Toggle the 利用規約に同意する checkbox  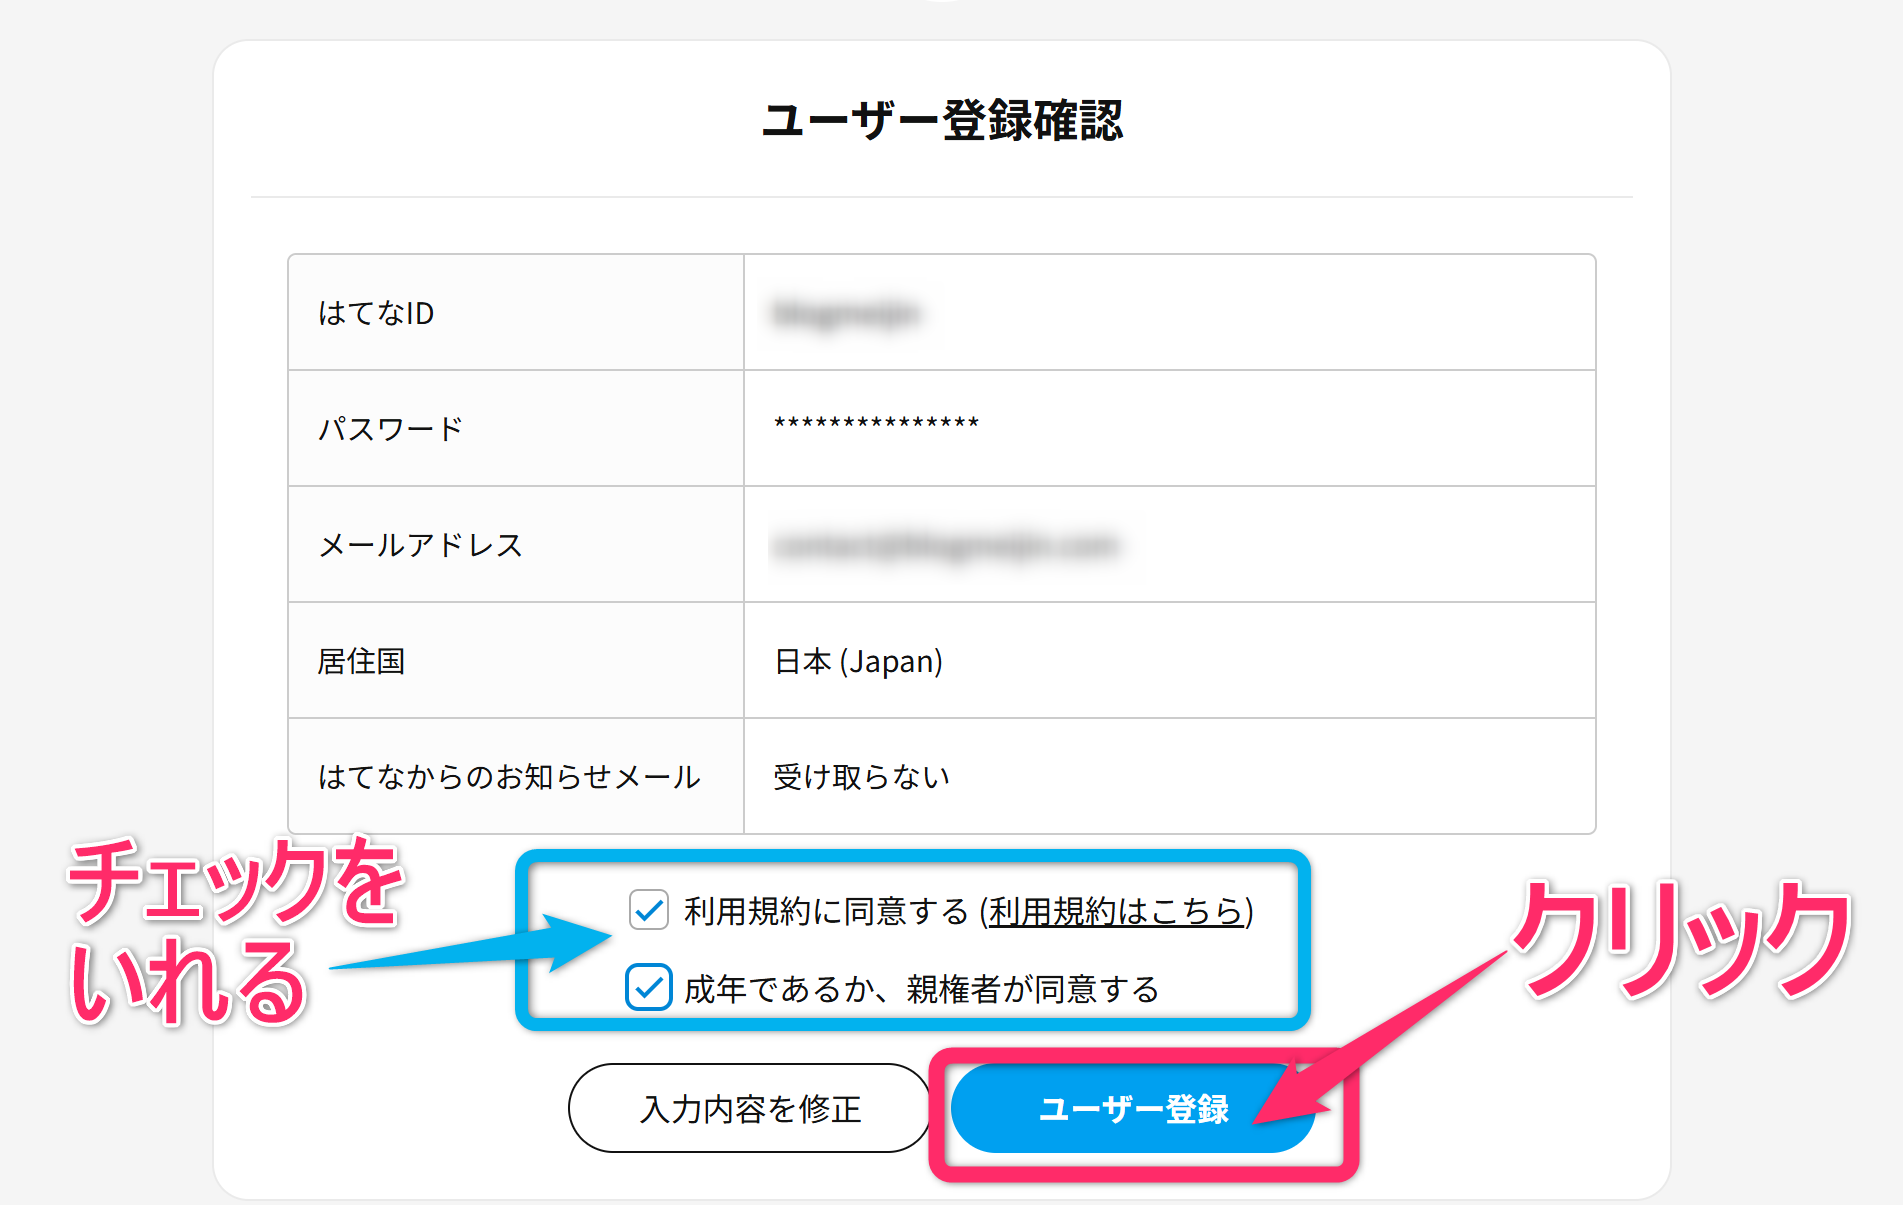point(649,910)
